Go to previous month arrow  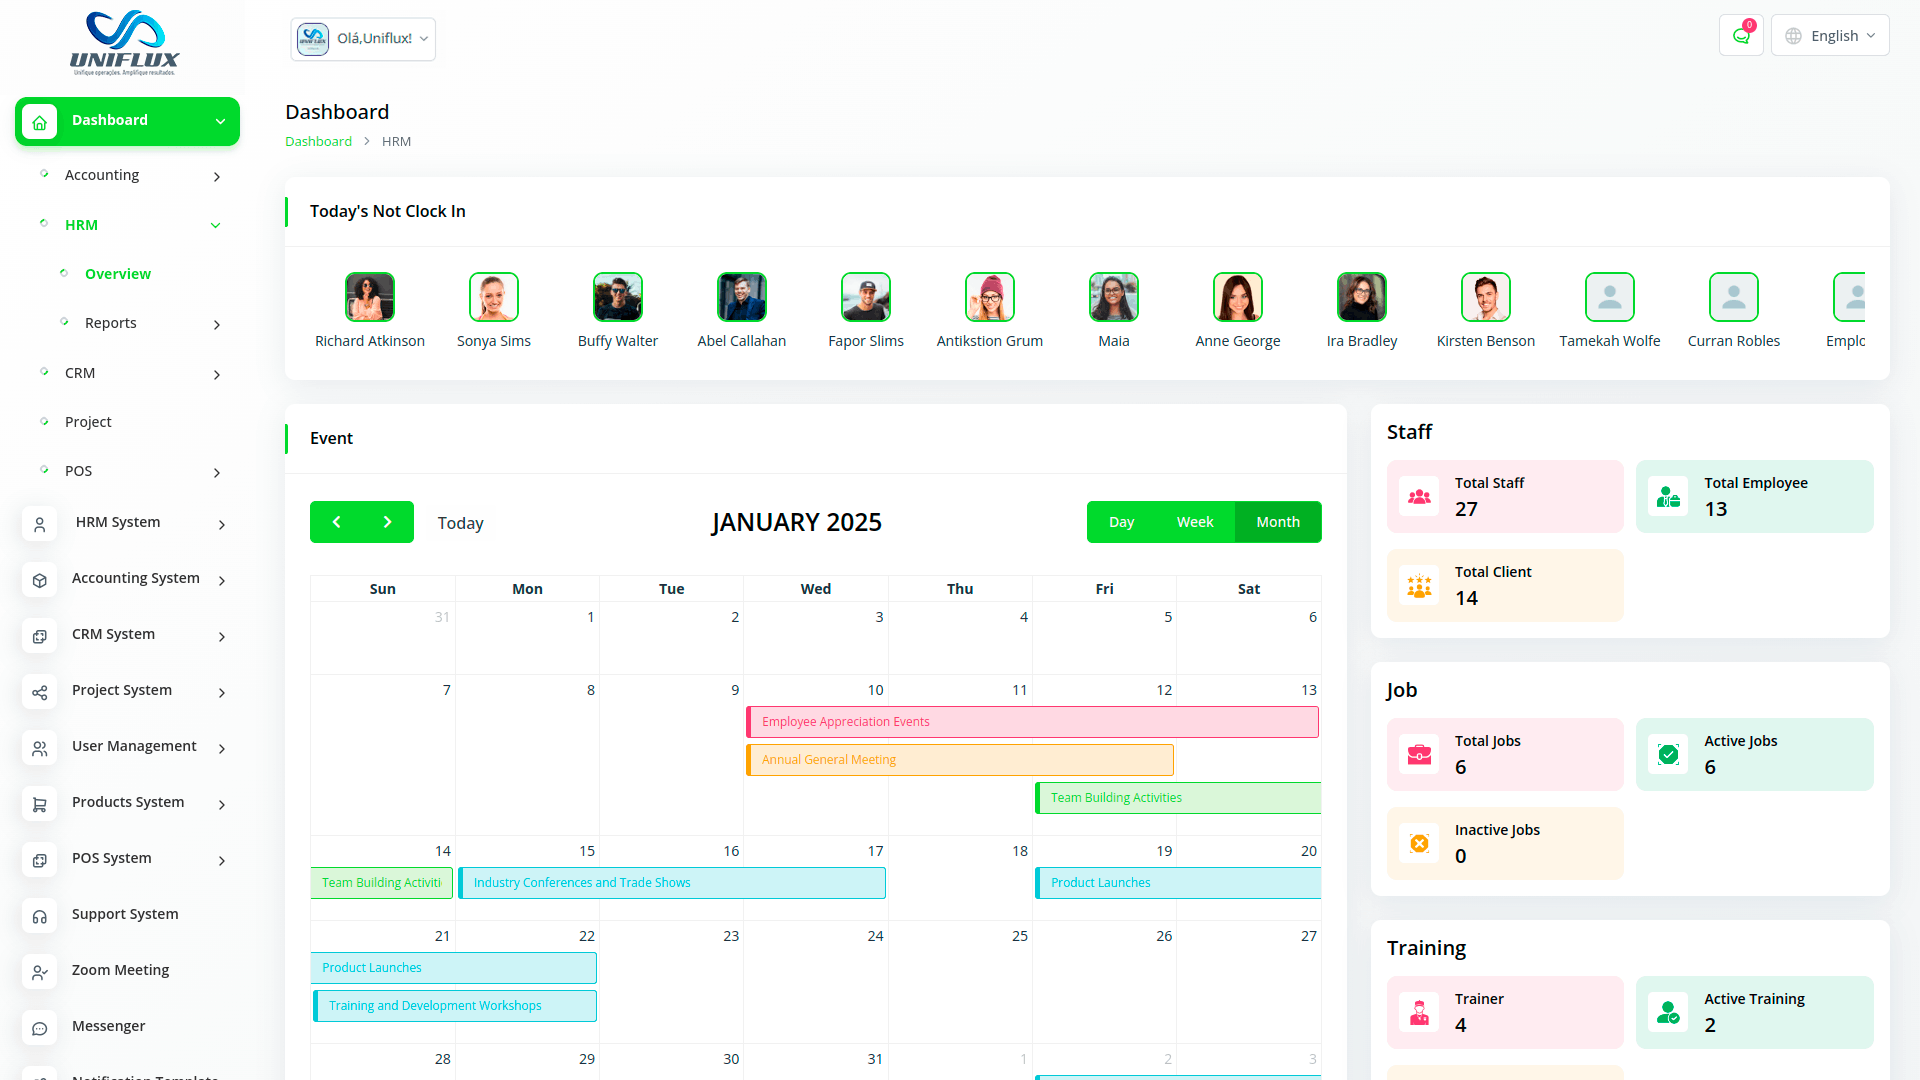pyautogui.click(x=336, y=522)
